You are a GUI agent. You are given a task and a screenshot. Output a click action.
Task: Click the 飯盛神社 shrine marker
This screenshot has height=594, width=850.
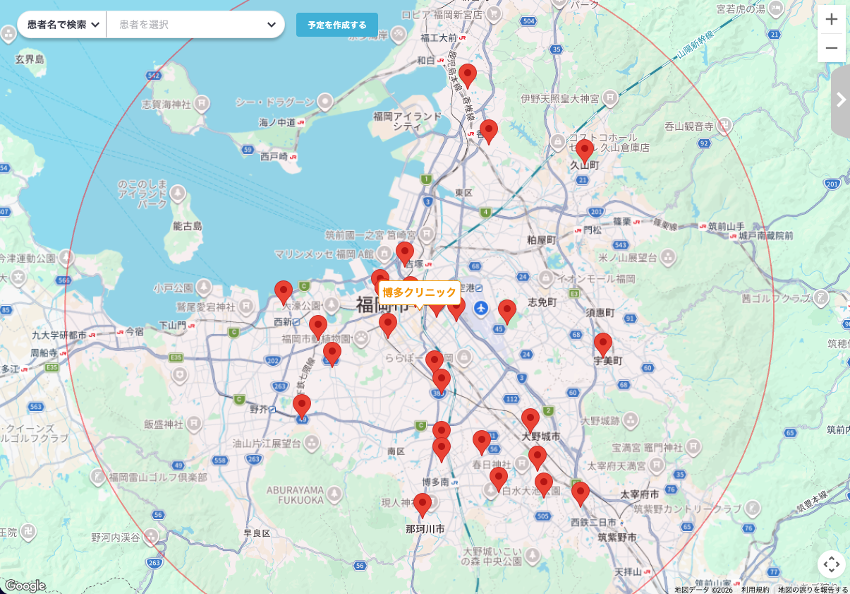[194, 424]
